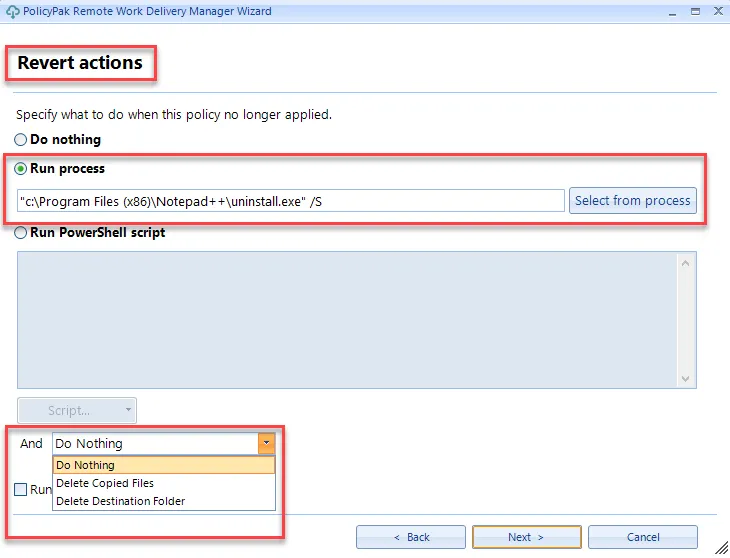Tick the Run checkbox below the dropdown
The height and width of the screenshot is (558, 730).
pos(20,490)
